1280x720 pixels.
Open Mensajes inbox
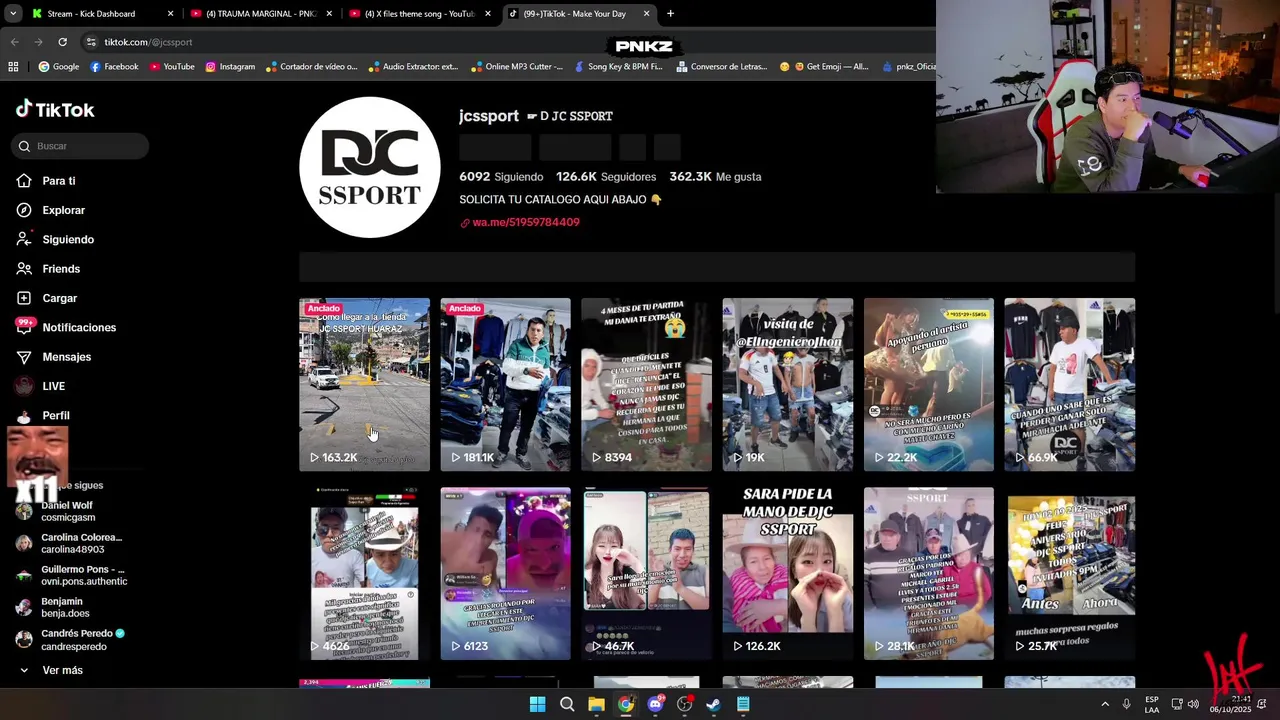pos(53,357)
